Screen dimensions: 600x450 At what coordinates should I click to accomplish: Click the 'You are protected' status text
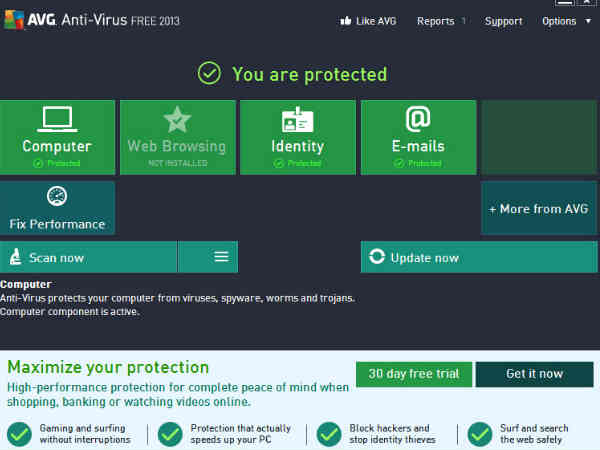[310, 74]
